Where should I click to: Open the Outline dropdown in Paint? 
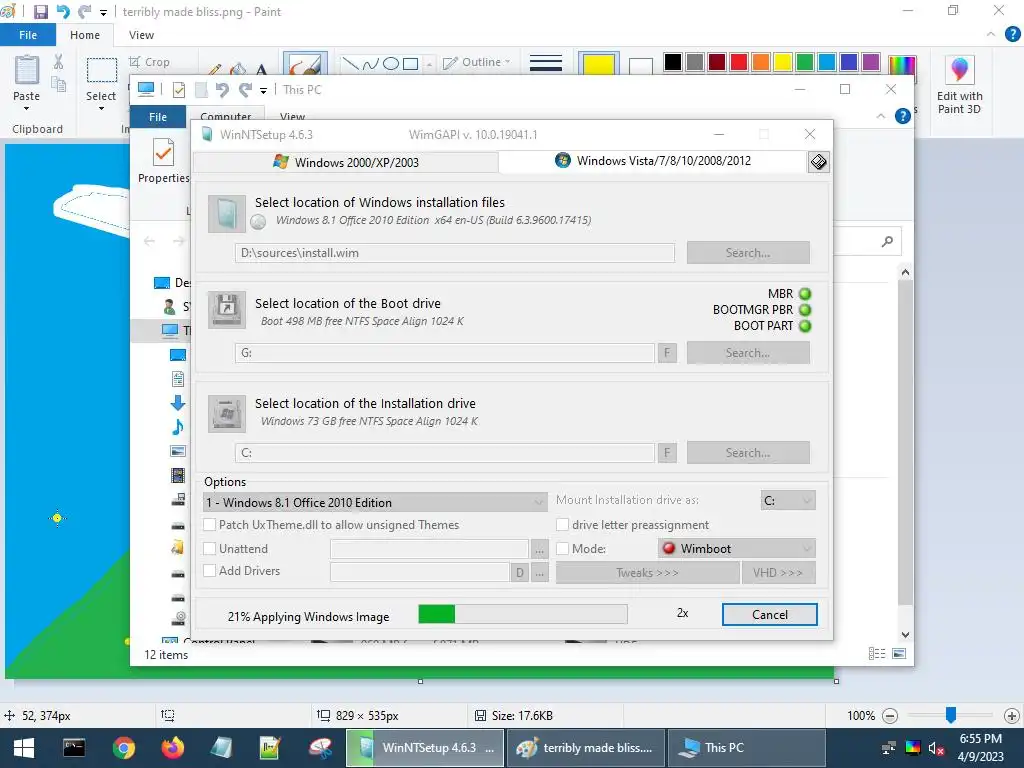coord(477,62)
